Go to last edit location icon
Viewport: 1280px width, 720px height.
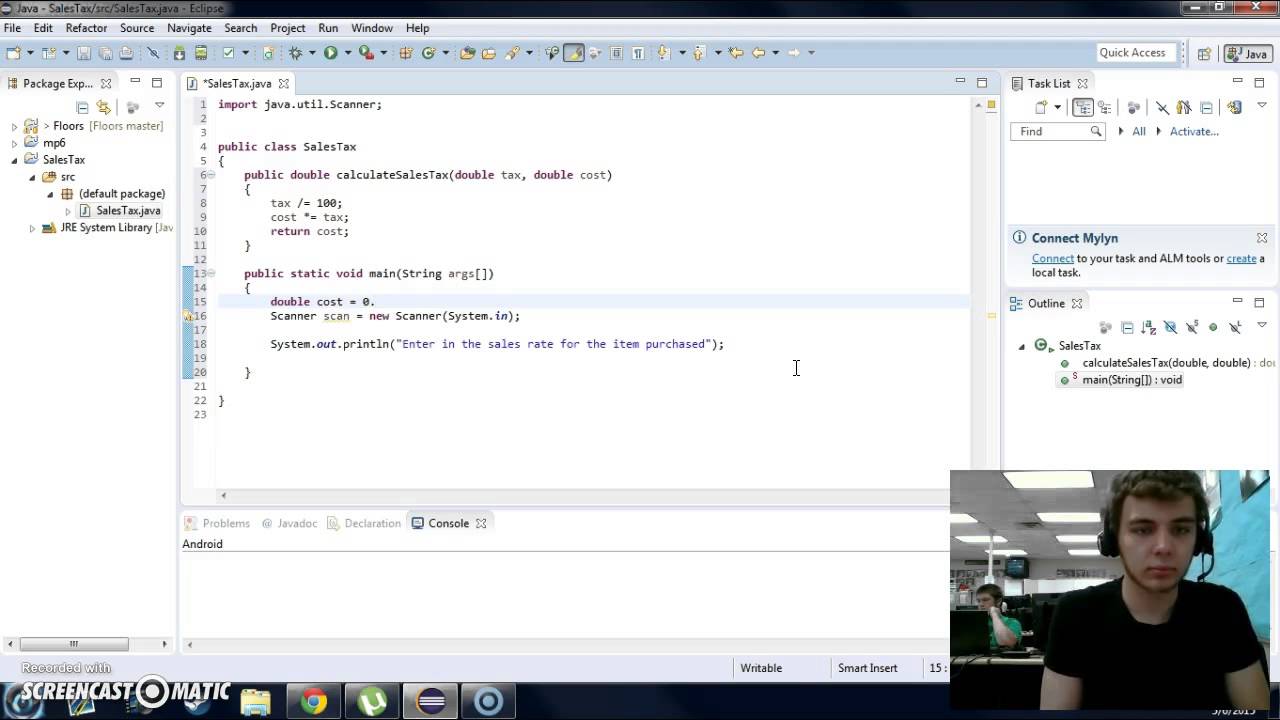tap(736, 53)
